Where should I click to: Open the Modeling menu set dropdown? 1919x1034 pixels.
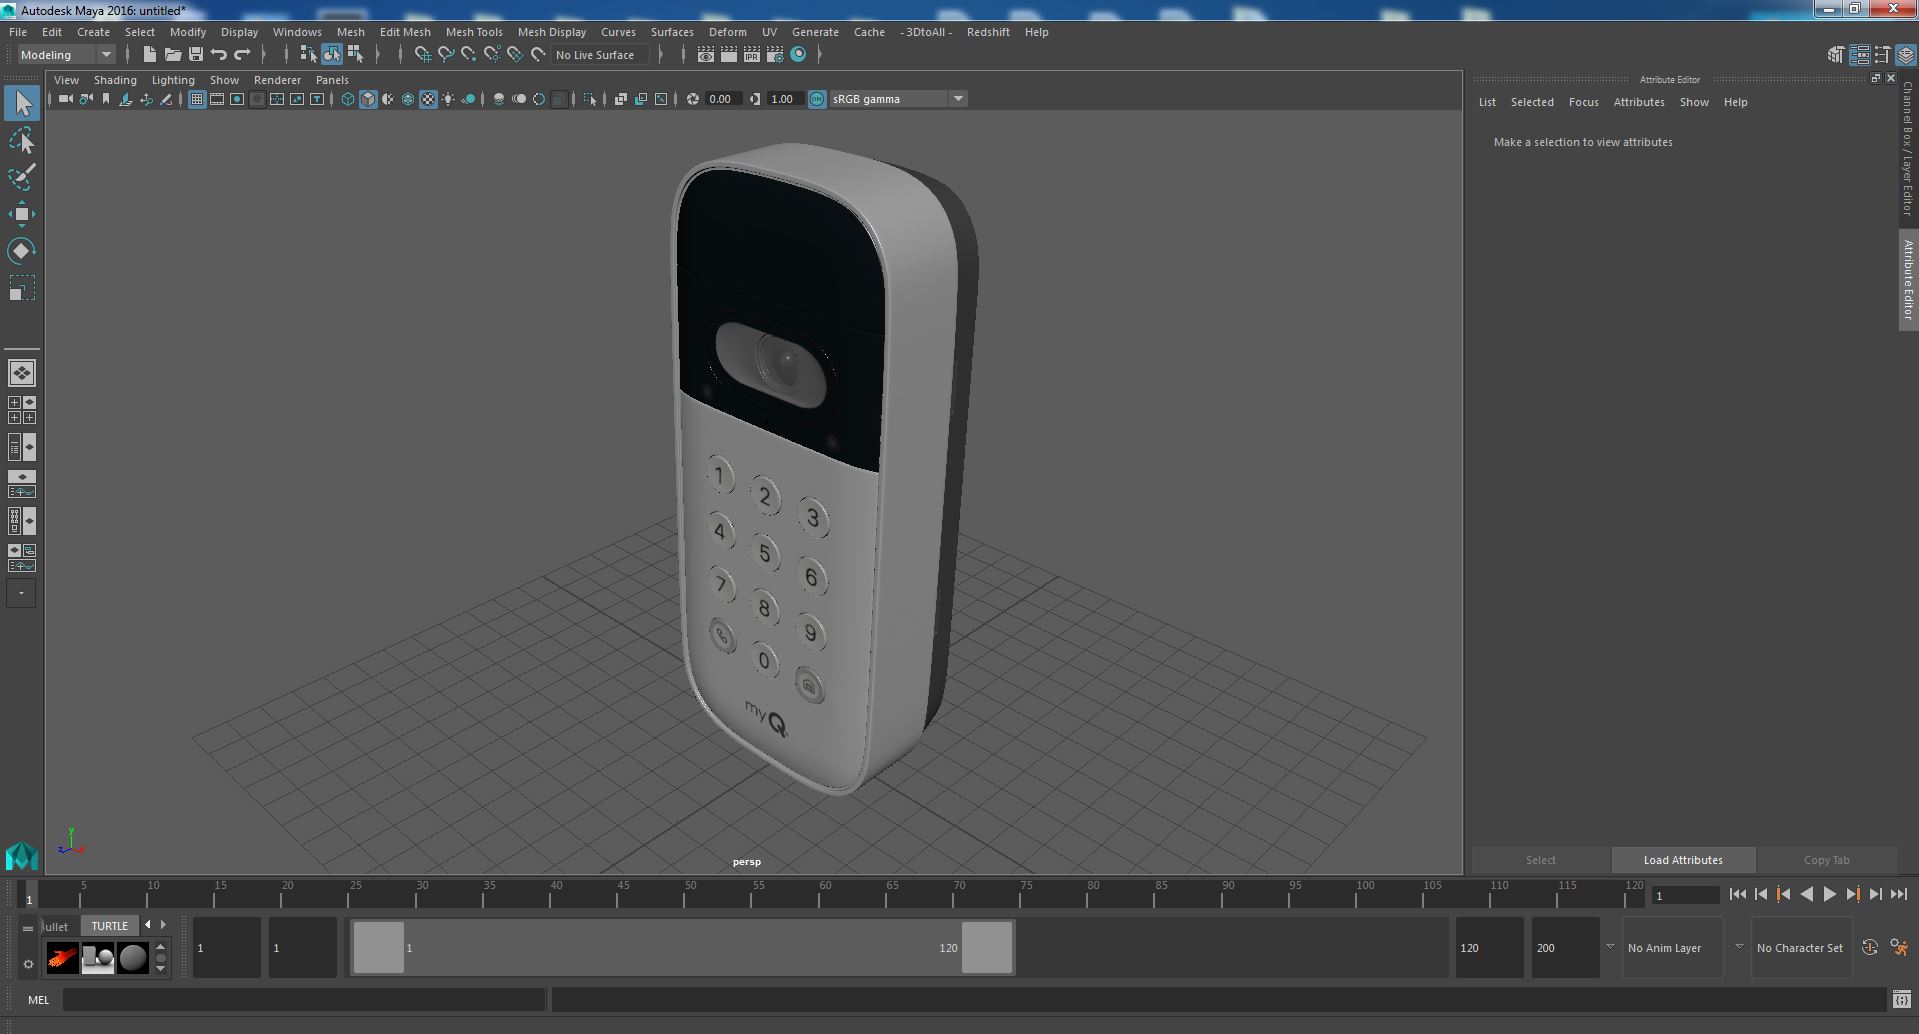[66, 55]
